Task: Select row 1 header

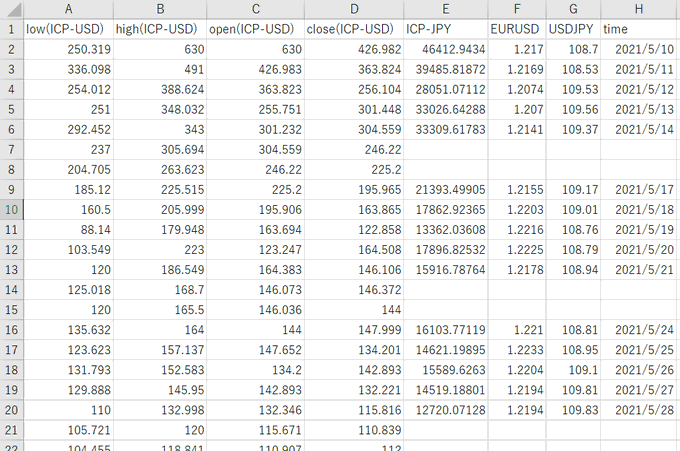Action: pos(12,29)
